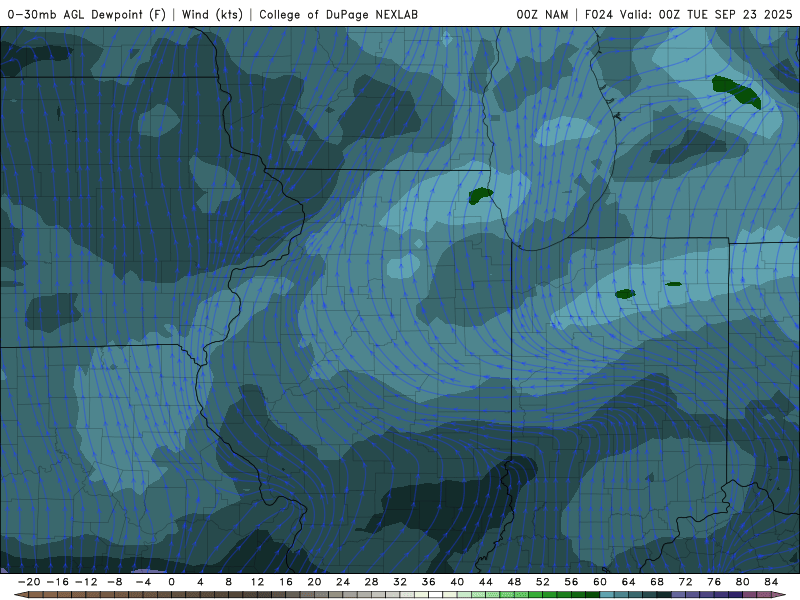Select the 84 color scale label

[771, 582]
